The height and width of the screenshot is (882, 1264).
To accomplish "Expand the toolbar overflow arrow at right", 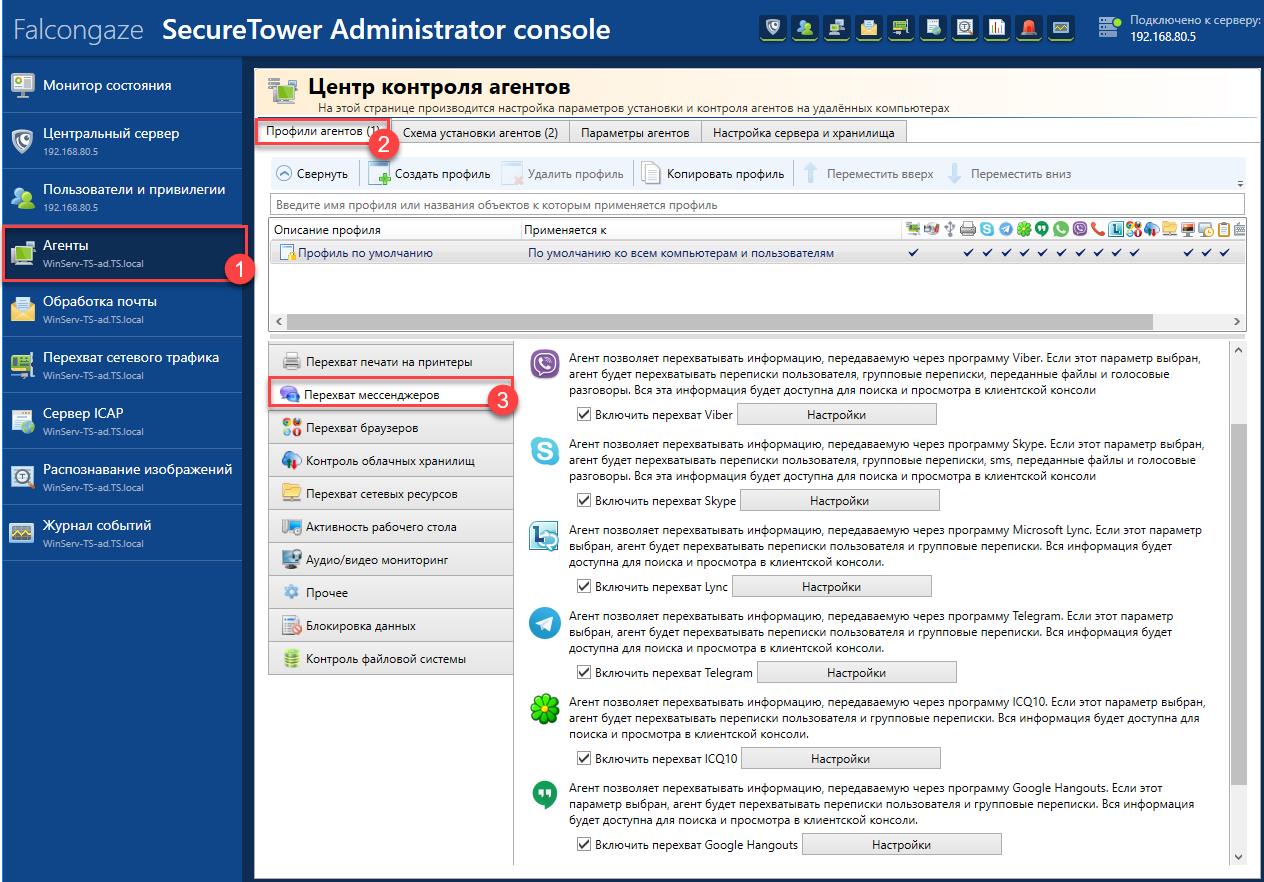I will (1240, 184).
